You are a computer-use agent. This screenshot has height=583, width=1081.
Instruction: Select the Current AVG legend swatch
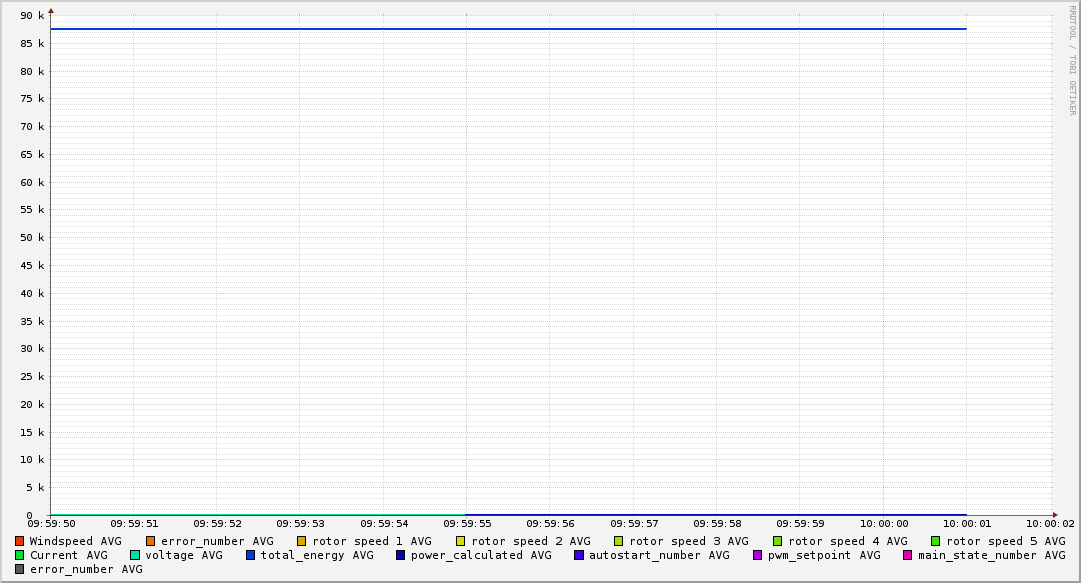point(20,555)
